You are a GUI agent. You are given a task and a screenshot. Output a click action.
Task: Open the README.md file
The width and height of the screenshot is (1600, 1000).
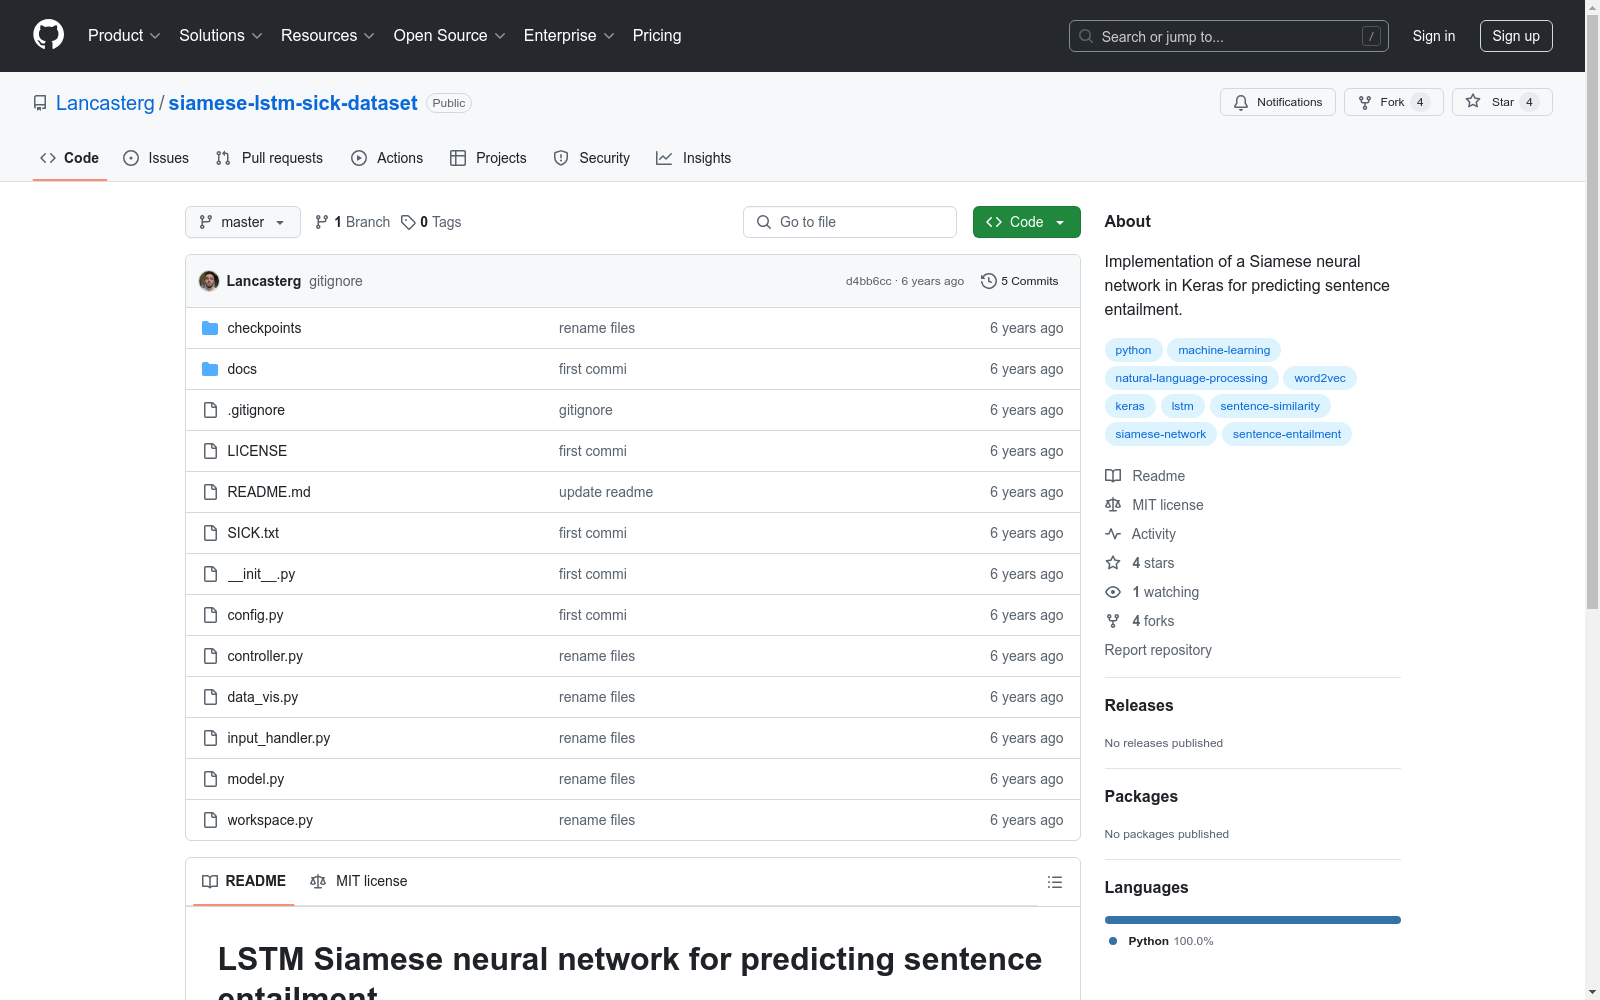pos(269,492)
